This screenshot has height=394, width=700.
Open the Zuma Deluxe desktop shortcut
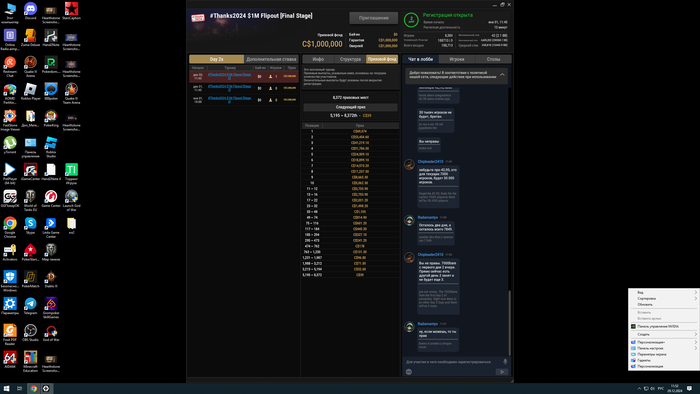[30, 38]
